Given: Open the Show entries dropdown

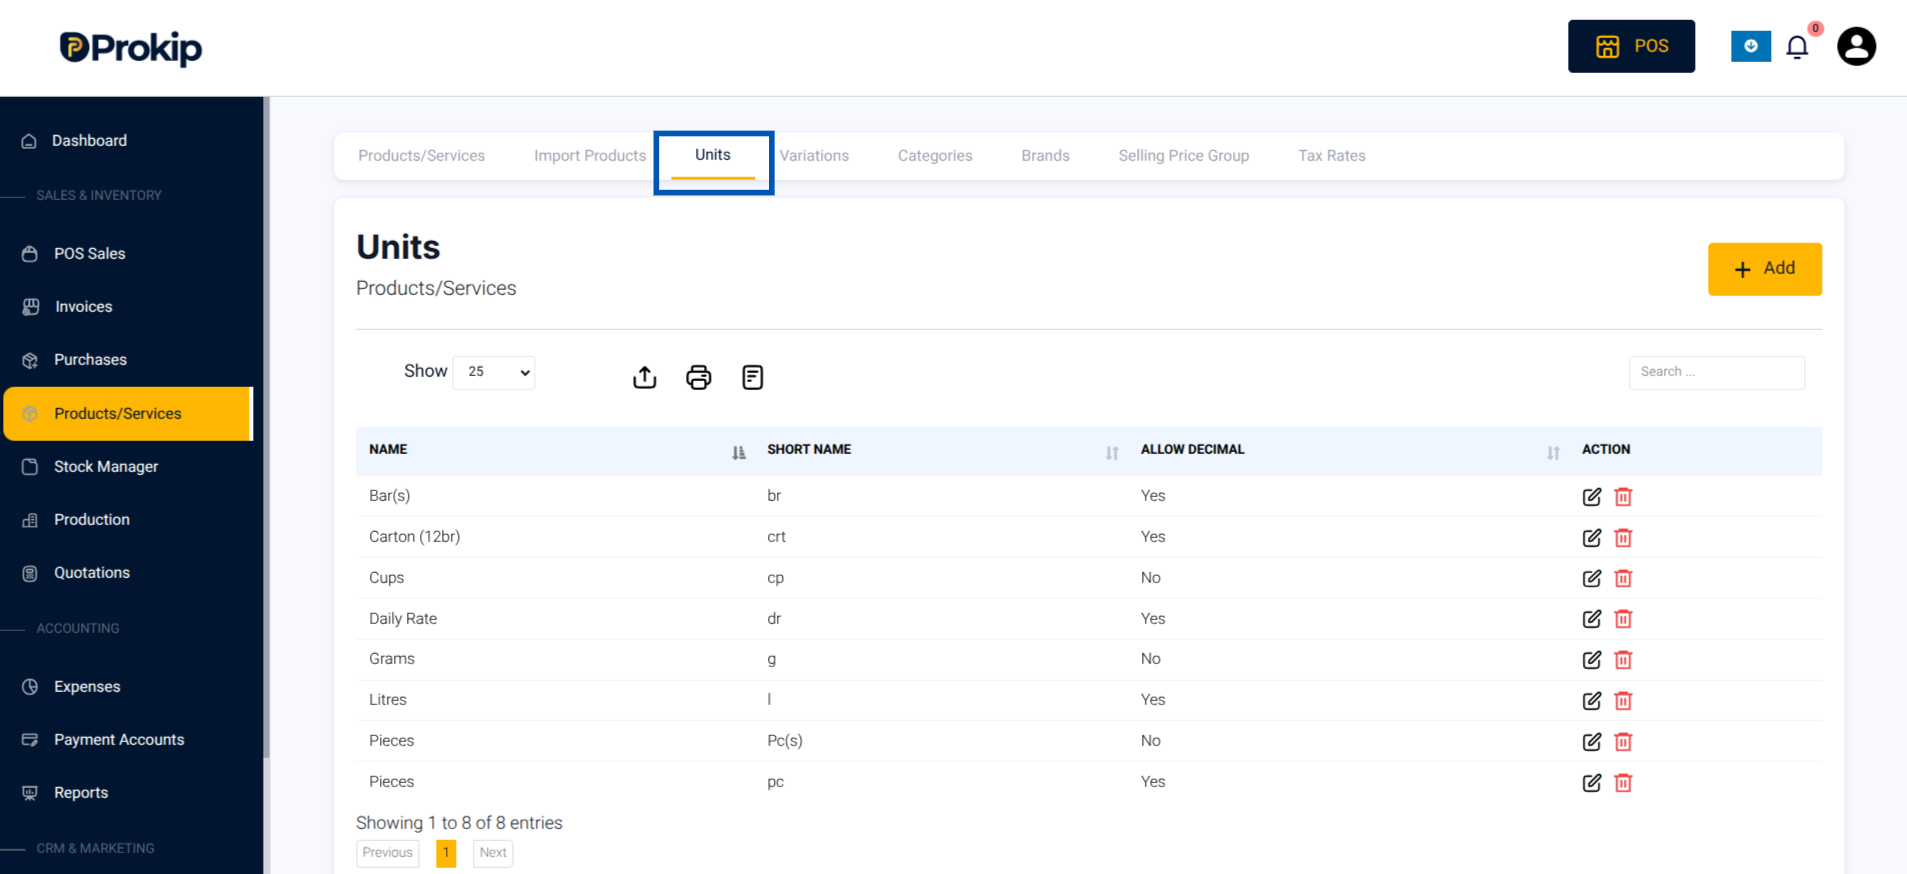Looking at the screenshot, I should [494, 372].
